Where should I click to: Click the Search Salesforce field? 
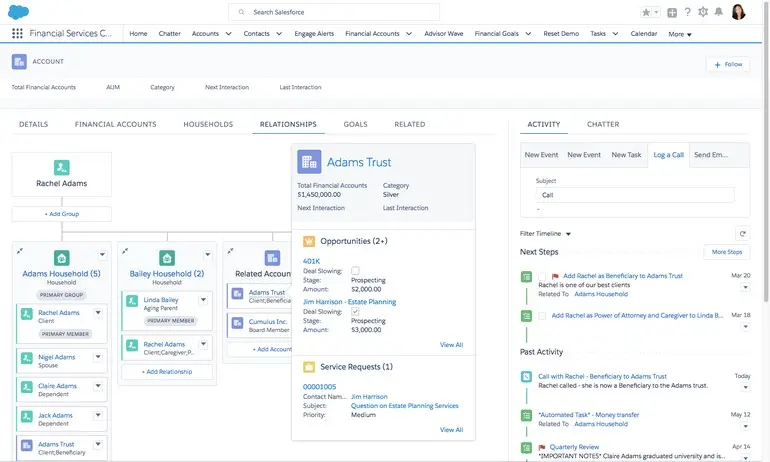pyautogui.click(x=334, y=12)
